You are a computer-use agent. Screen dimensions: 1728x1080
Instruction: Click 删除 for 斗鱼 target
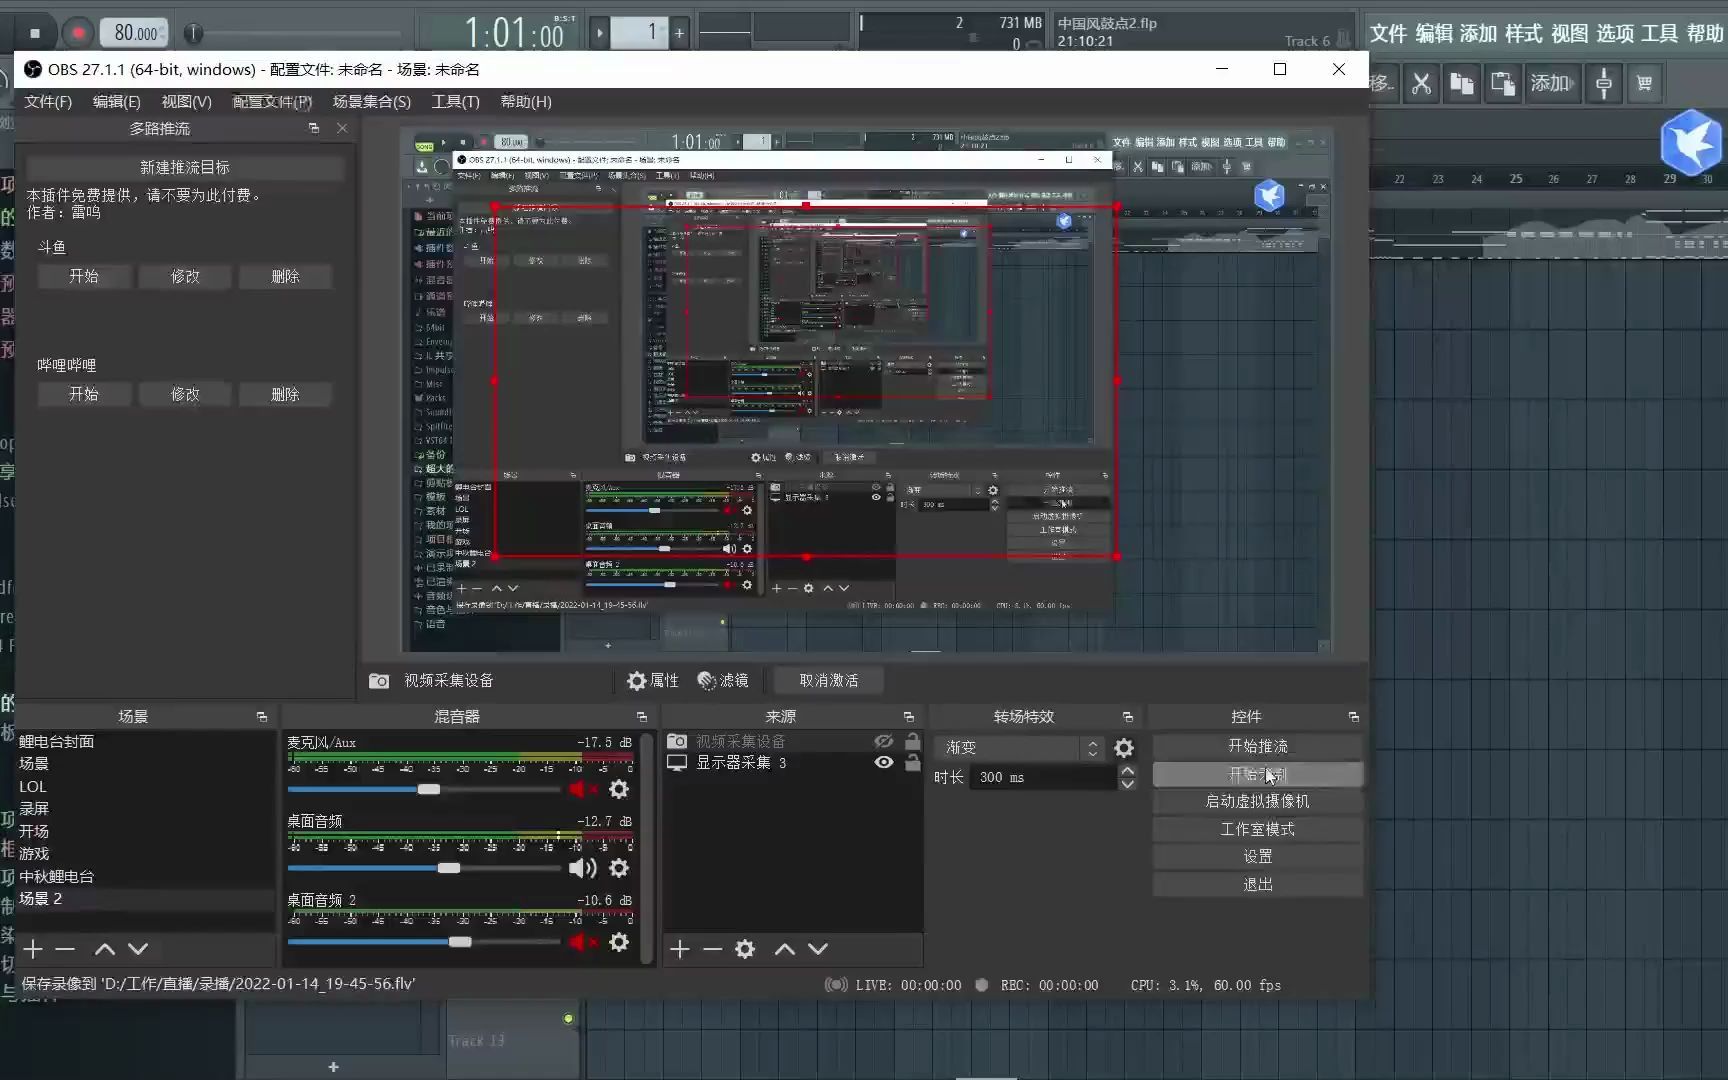[x=285, y=276]
